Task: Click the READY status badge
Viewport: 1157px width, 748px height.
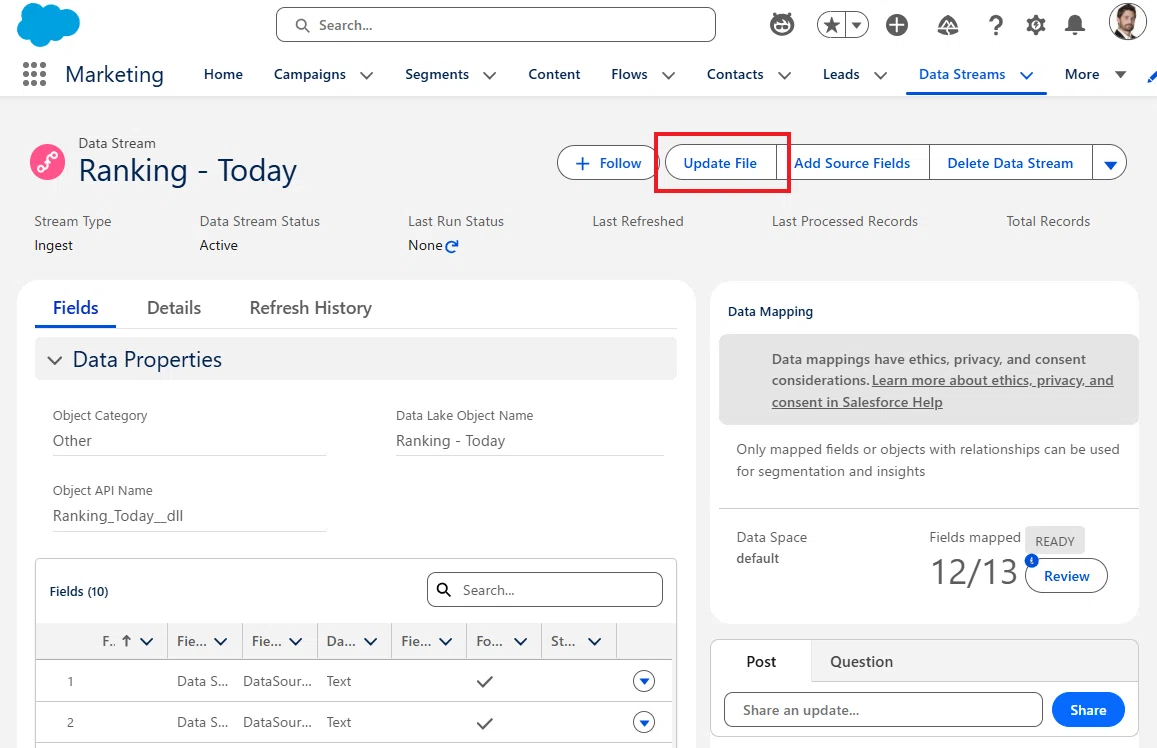Action: click(x=1054, y=541)
